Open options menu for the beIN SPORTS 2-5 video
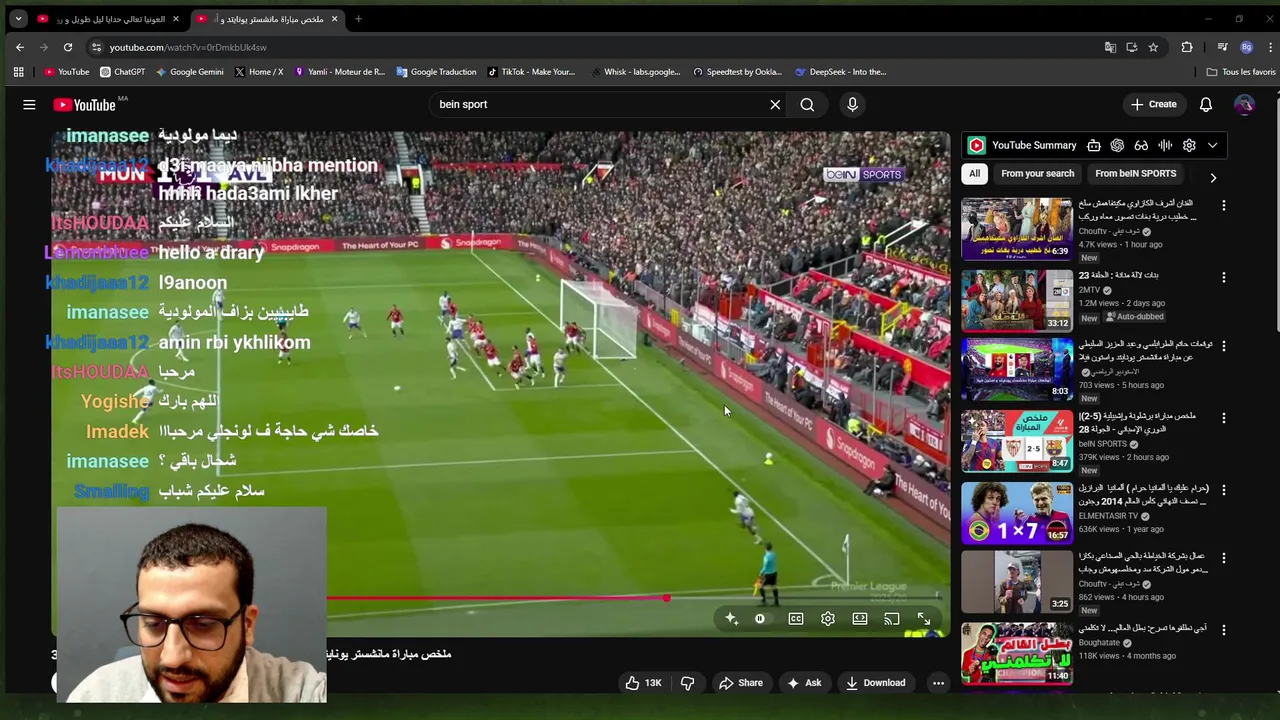 [1224, 417]
